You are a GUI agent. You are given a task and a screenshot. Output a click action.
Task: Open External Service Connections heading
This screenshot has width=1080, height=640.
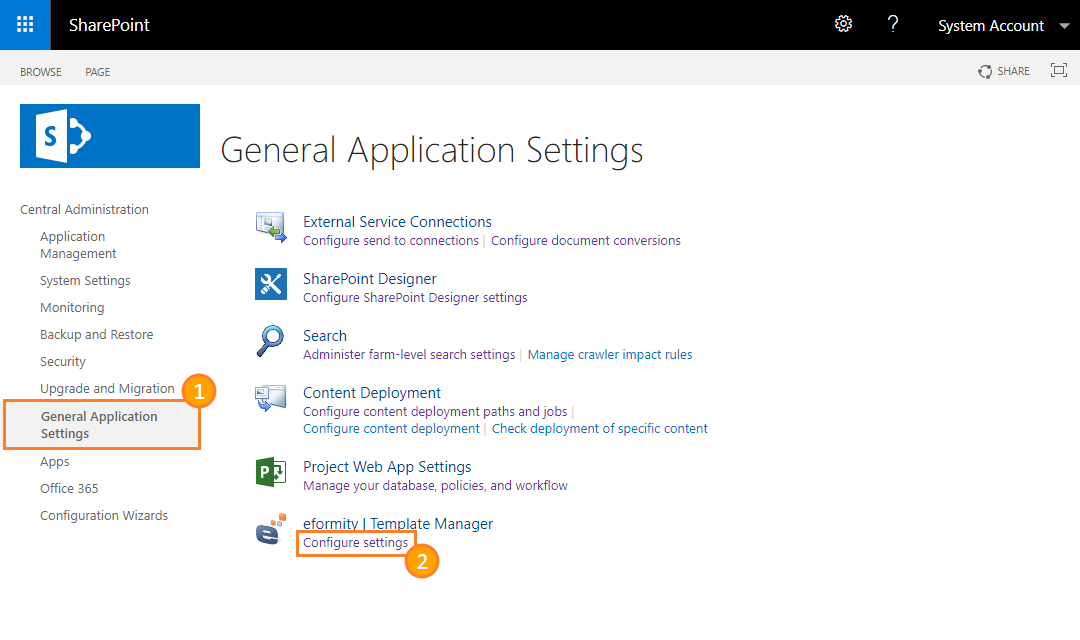point(397,222)
